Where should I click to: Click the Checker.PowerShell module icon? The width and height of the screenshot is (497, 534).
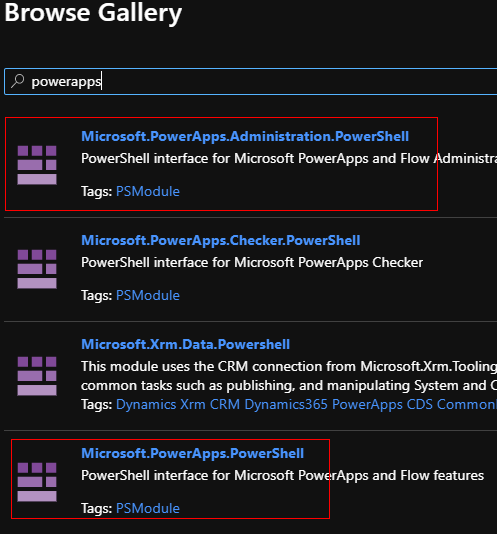coord(37,269)
